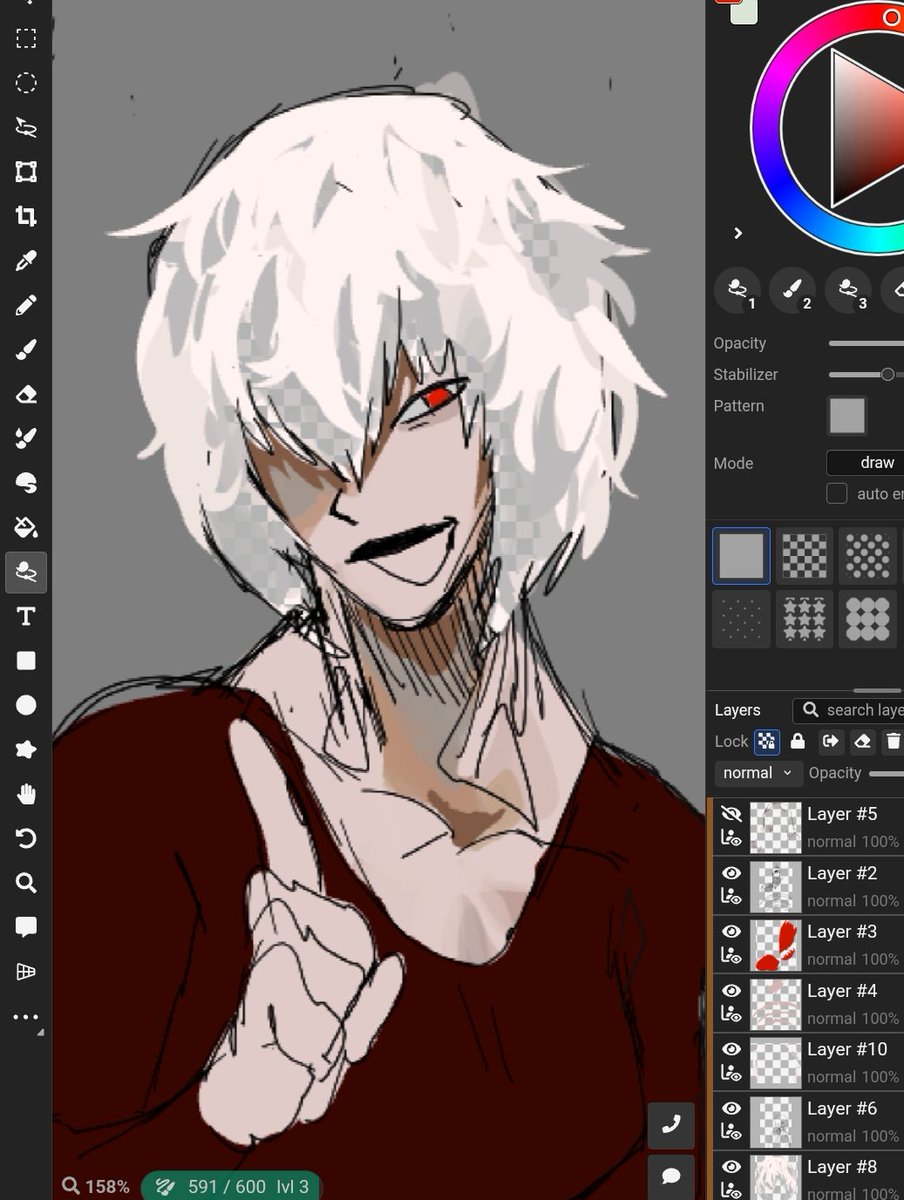
Task: Pick the eyedropper tool
Action: click(26, 261)
